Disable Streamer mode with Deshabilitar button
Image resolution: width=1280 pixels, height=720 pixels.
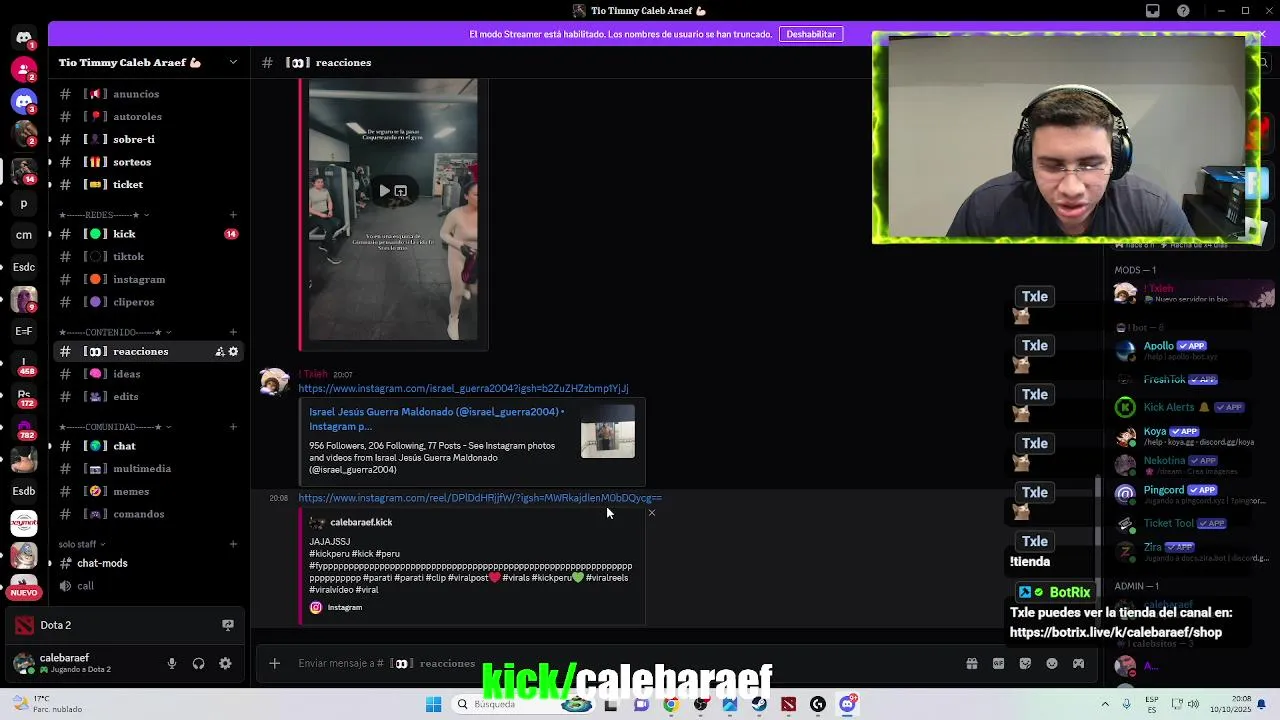(811, 34)
